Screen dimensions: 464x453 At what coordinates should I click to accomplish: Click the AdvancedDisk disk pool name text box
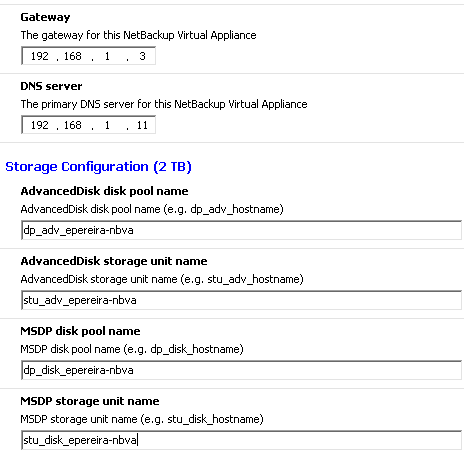point(241,230)
